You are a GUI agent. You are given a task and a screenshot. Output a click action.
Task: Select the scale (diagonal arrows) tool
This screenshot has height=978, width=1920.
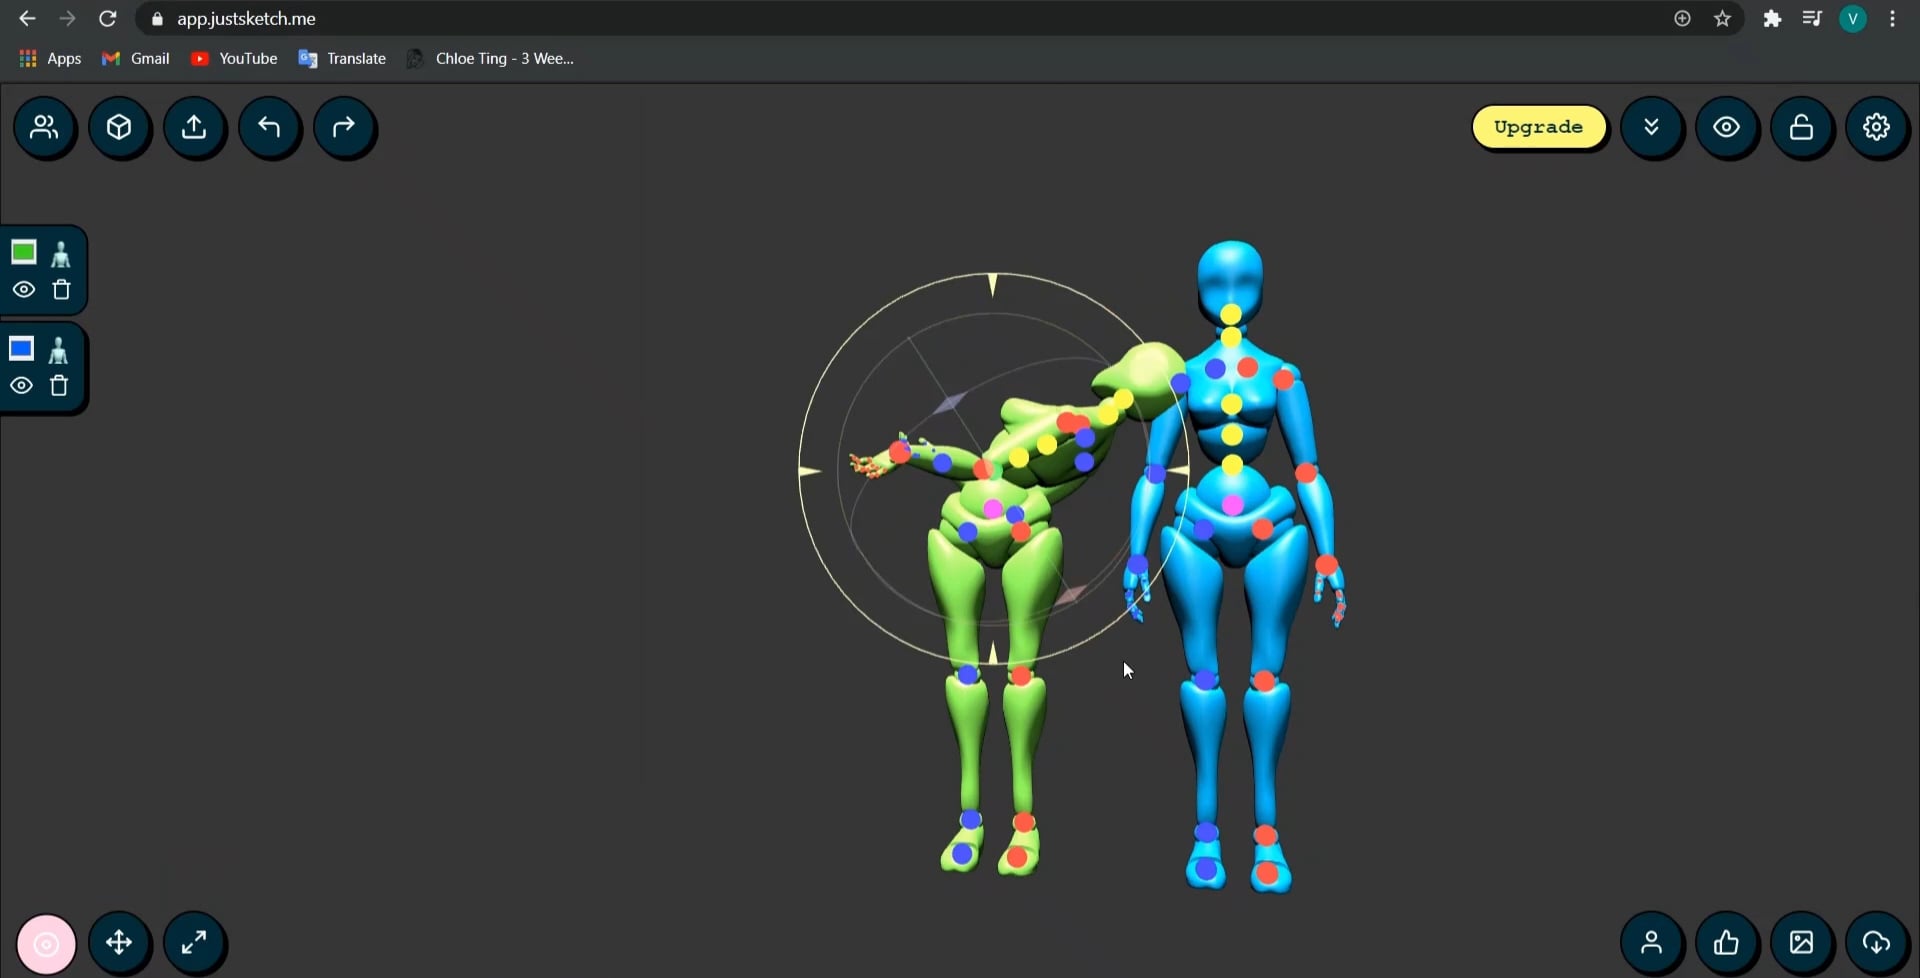click(x=194, y=942)
